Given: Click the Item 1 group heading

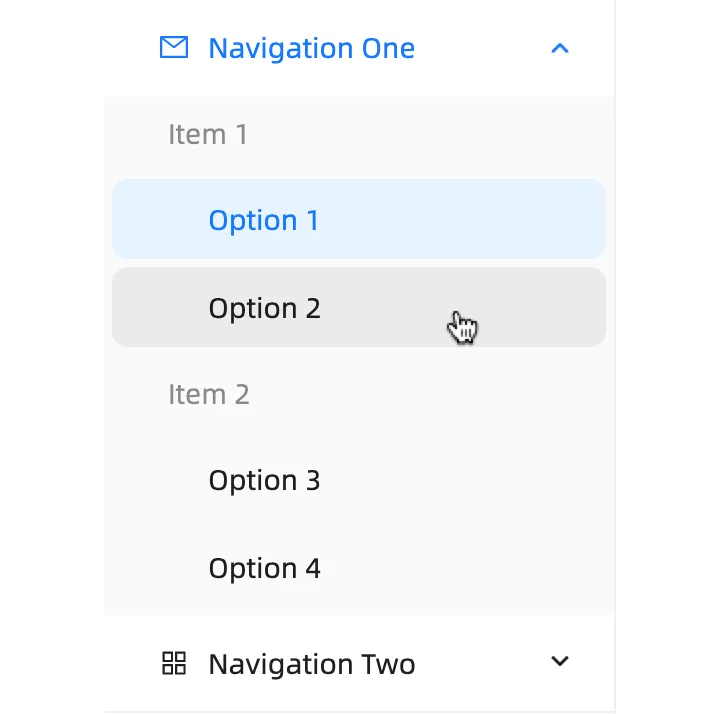Looking at the screenshot, I should (x=208, y=134).
